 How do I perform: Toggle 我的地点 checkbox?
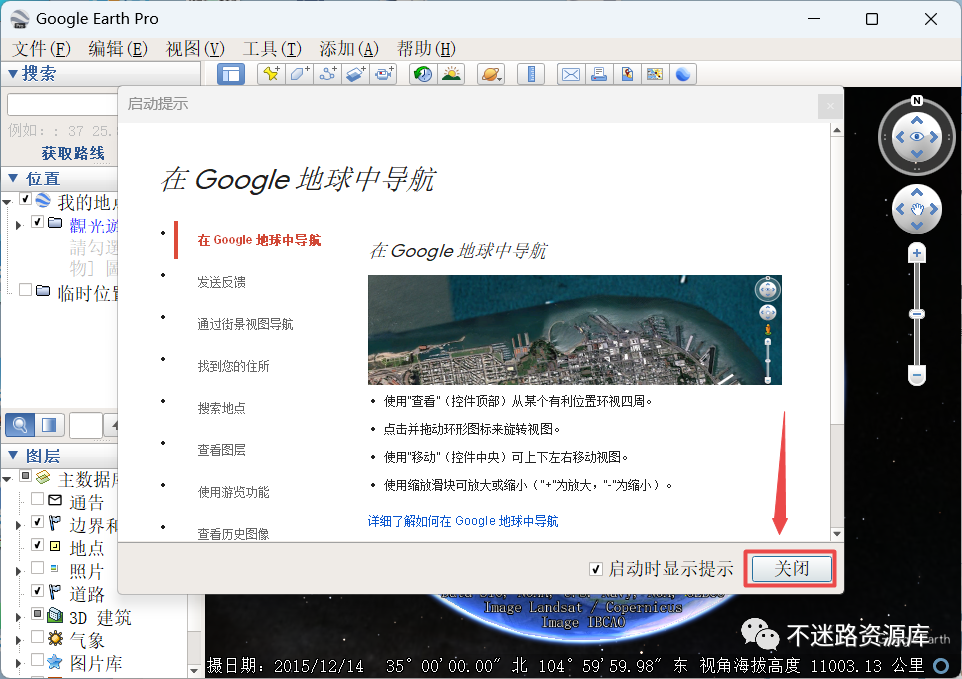coord(25,199)
